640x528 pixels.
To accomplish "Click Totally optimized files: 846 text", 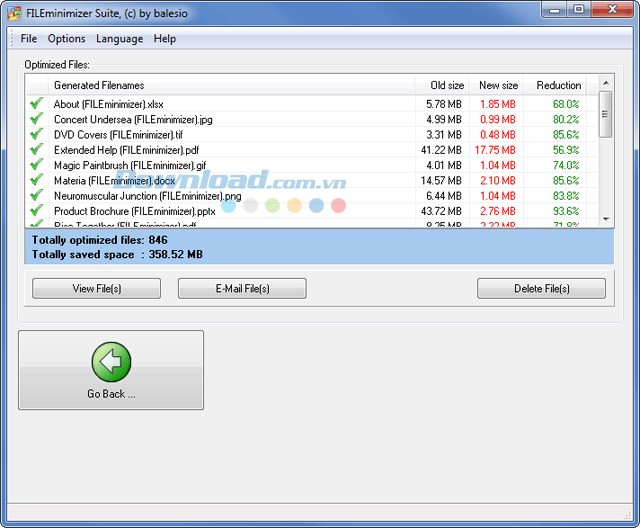I will [x=100, y=240].
